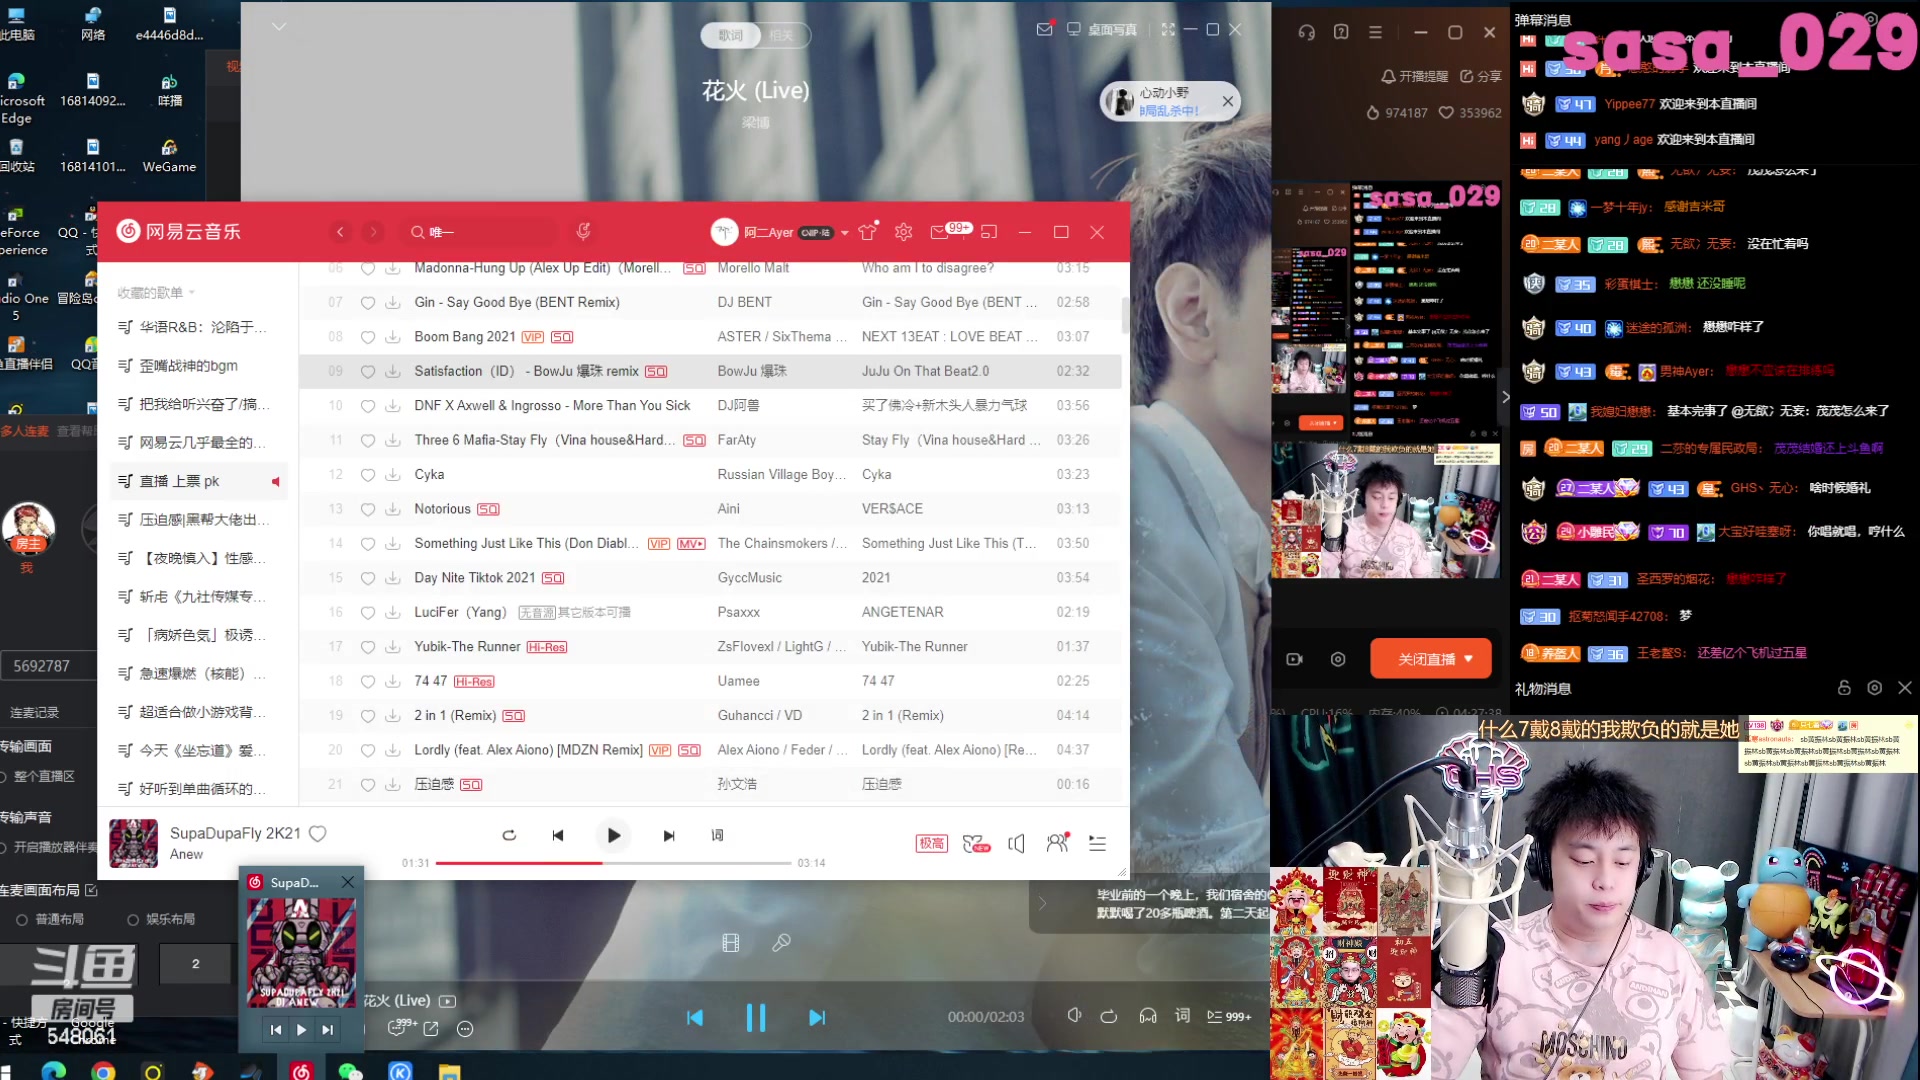The width and height of the screenshot is (1920, 1080).
Task: Open listen together icon in NetEase player bar
Action: click(1057, 843)
